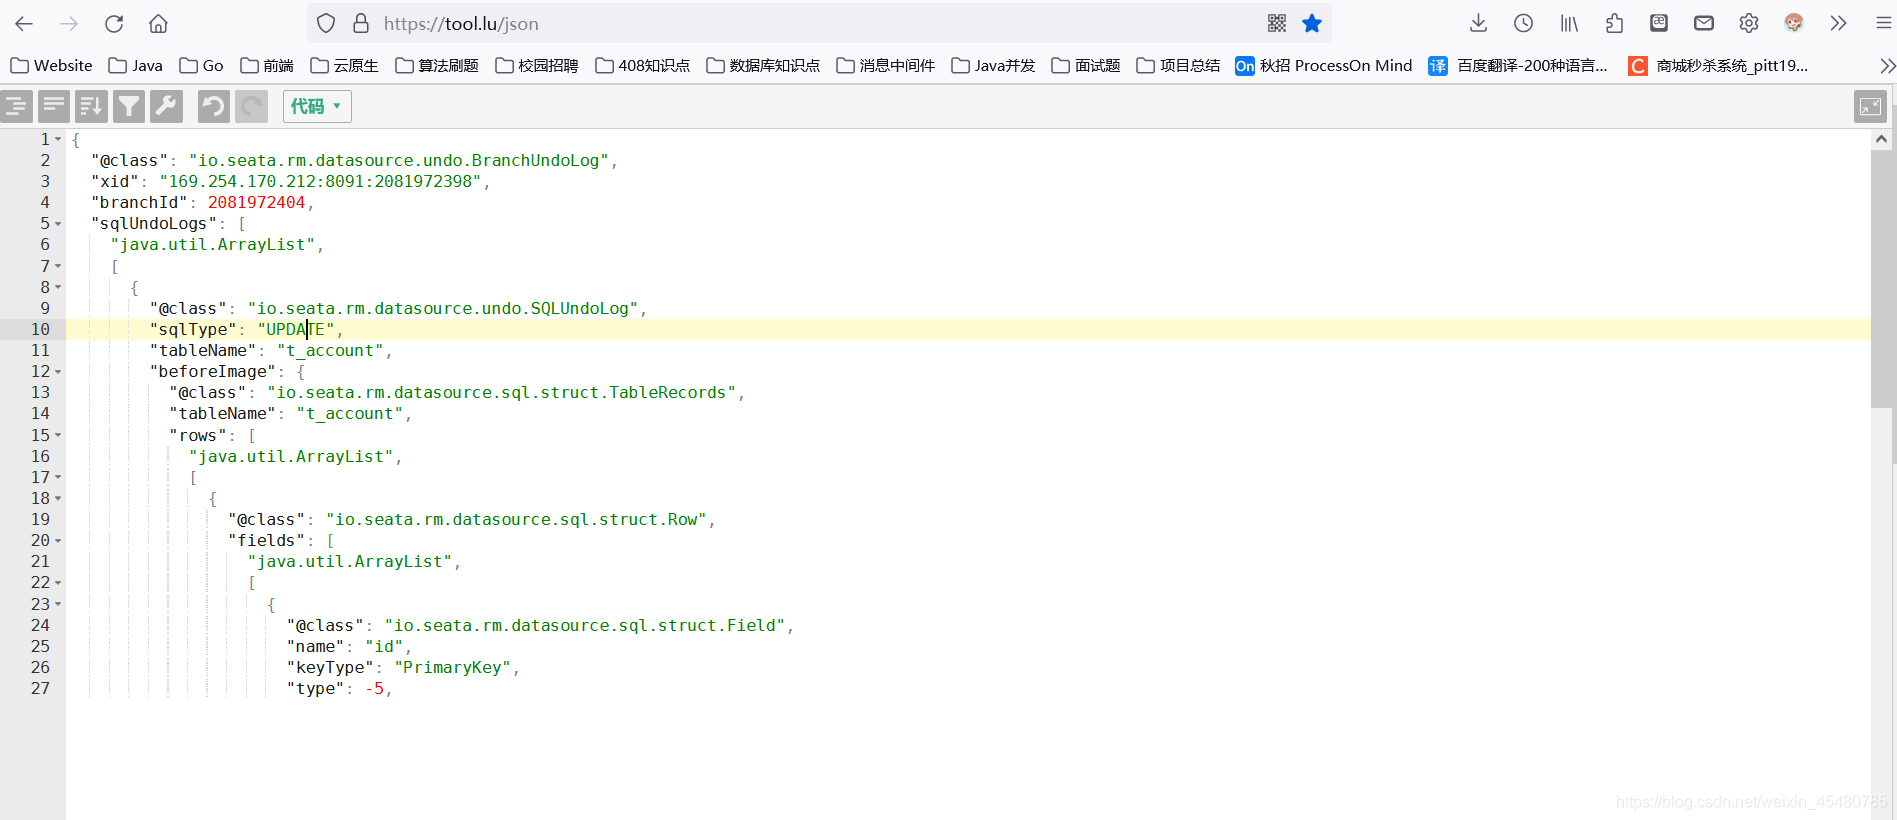Screen dimensions: 1897x820
Task: Click the "UPDATE" sqlType value
Action: [x=296, y=329]
